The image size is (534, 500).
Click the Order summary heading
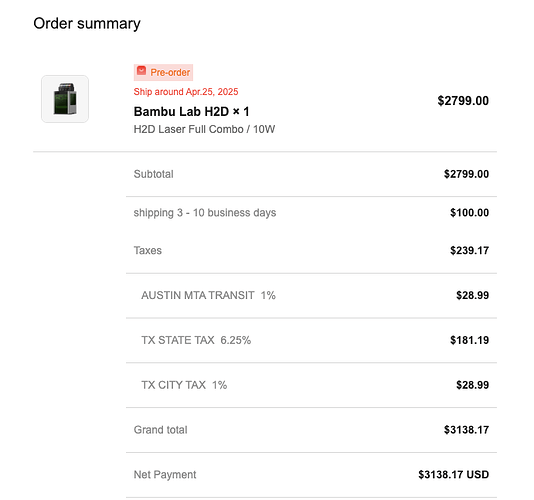[x=87, y=24]
